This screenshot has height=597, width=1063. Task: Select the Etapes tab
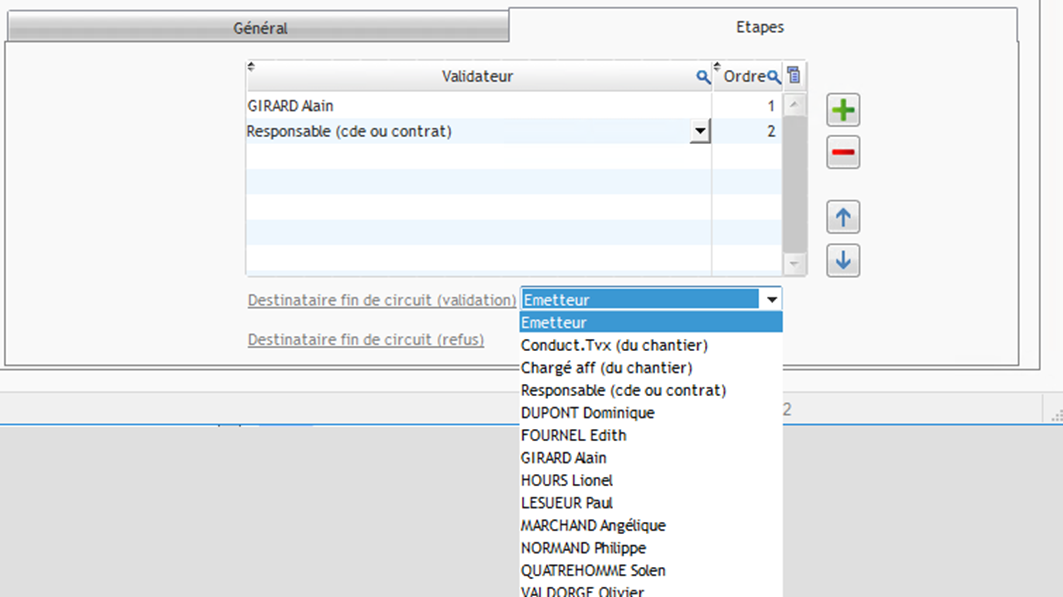click(760, 27)
